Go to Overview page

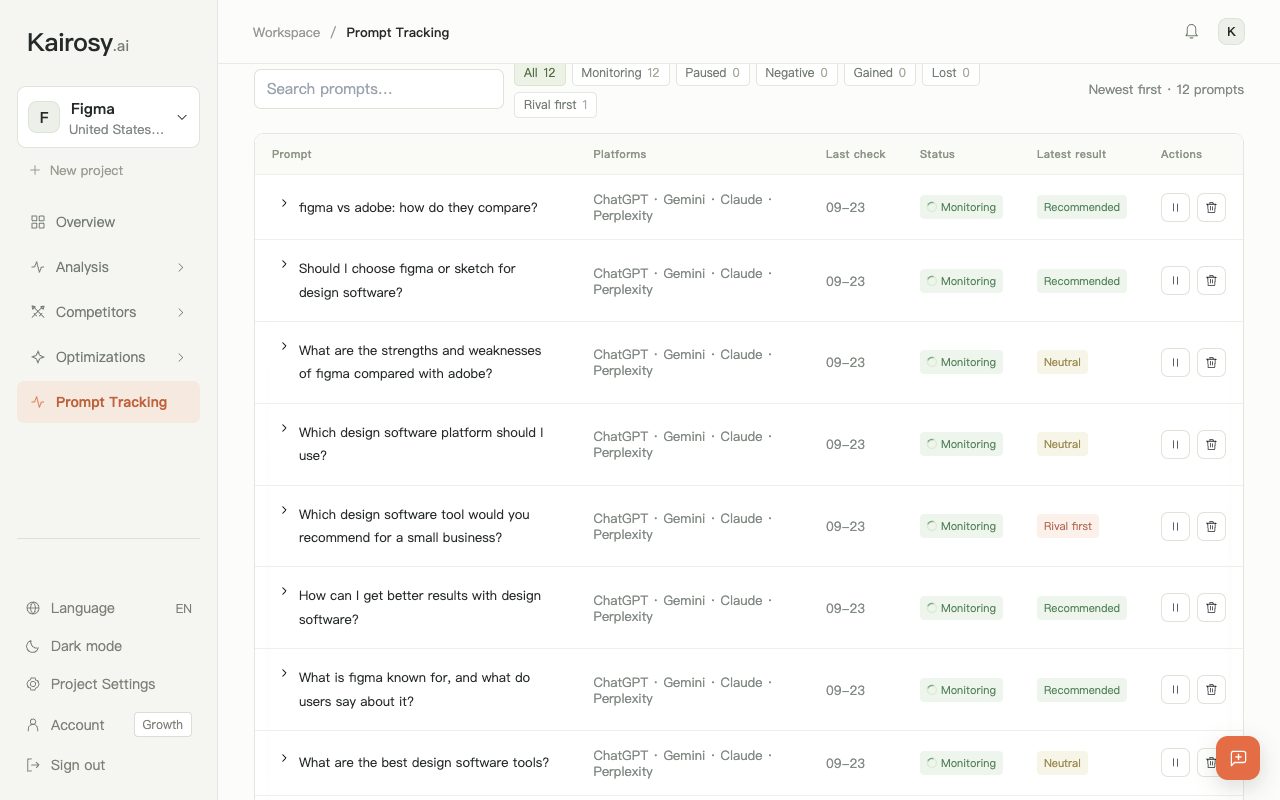(x=108, y=222)
